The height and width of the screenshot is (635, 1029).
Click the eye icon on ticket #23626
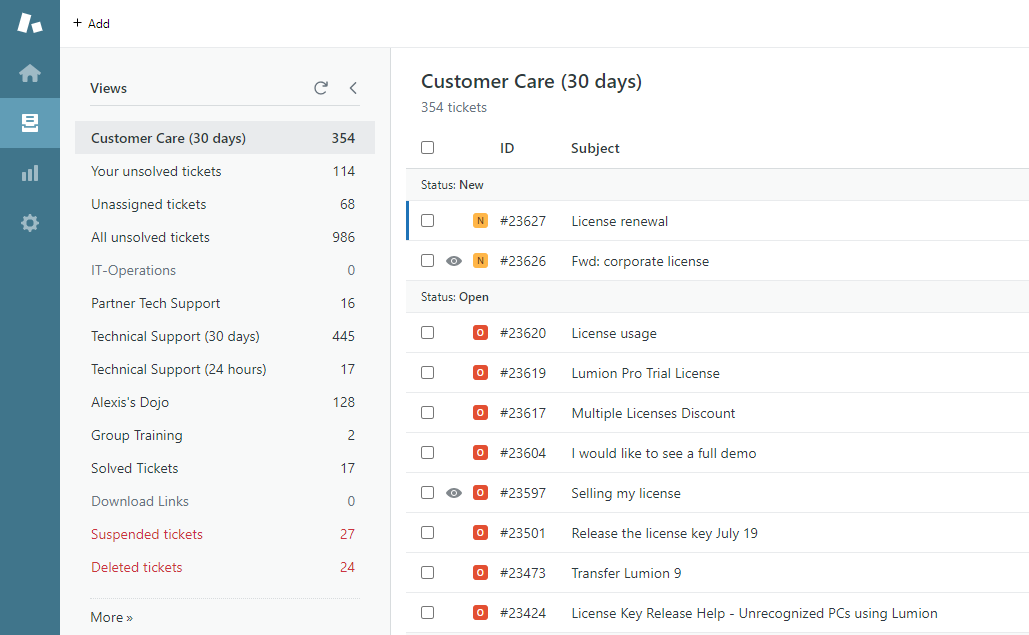(454, 261)
